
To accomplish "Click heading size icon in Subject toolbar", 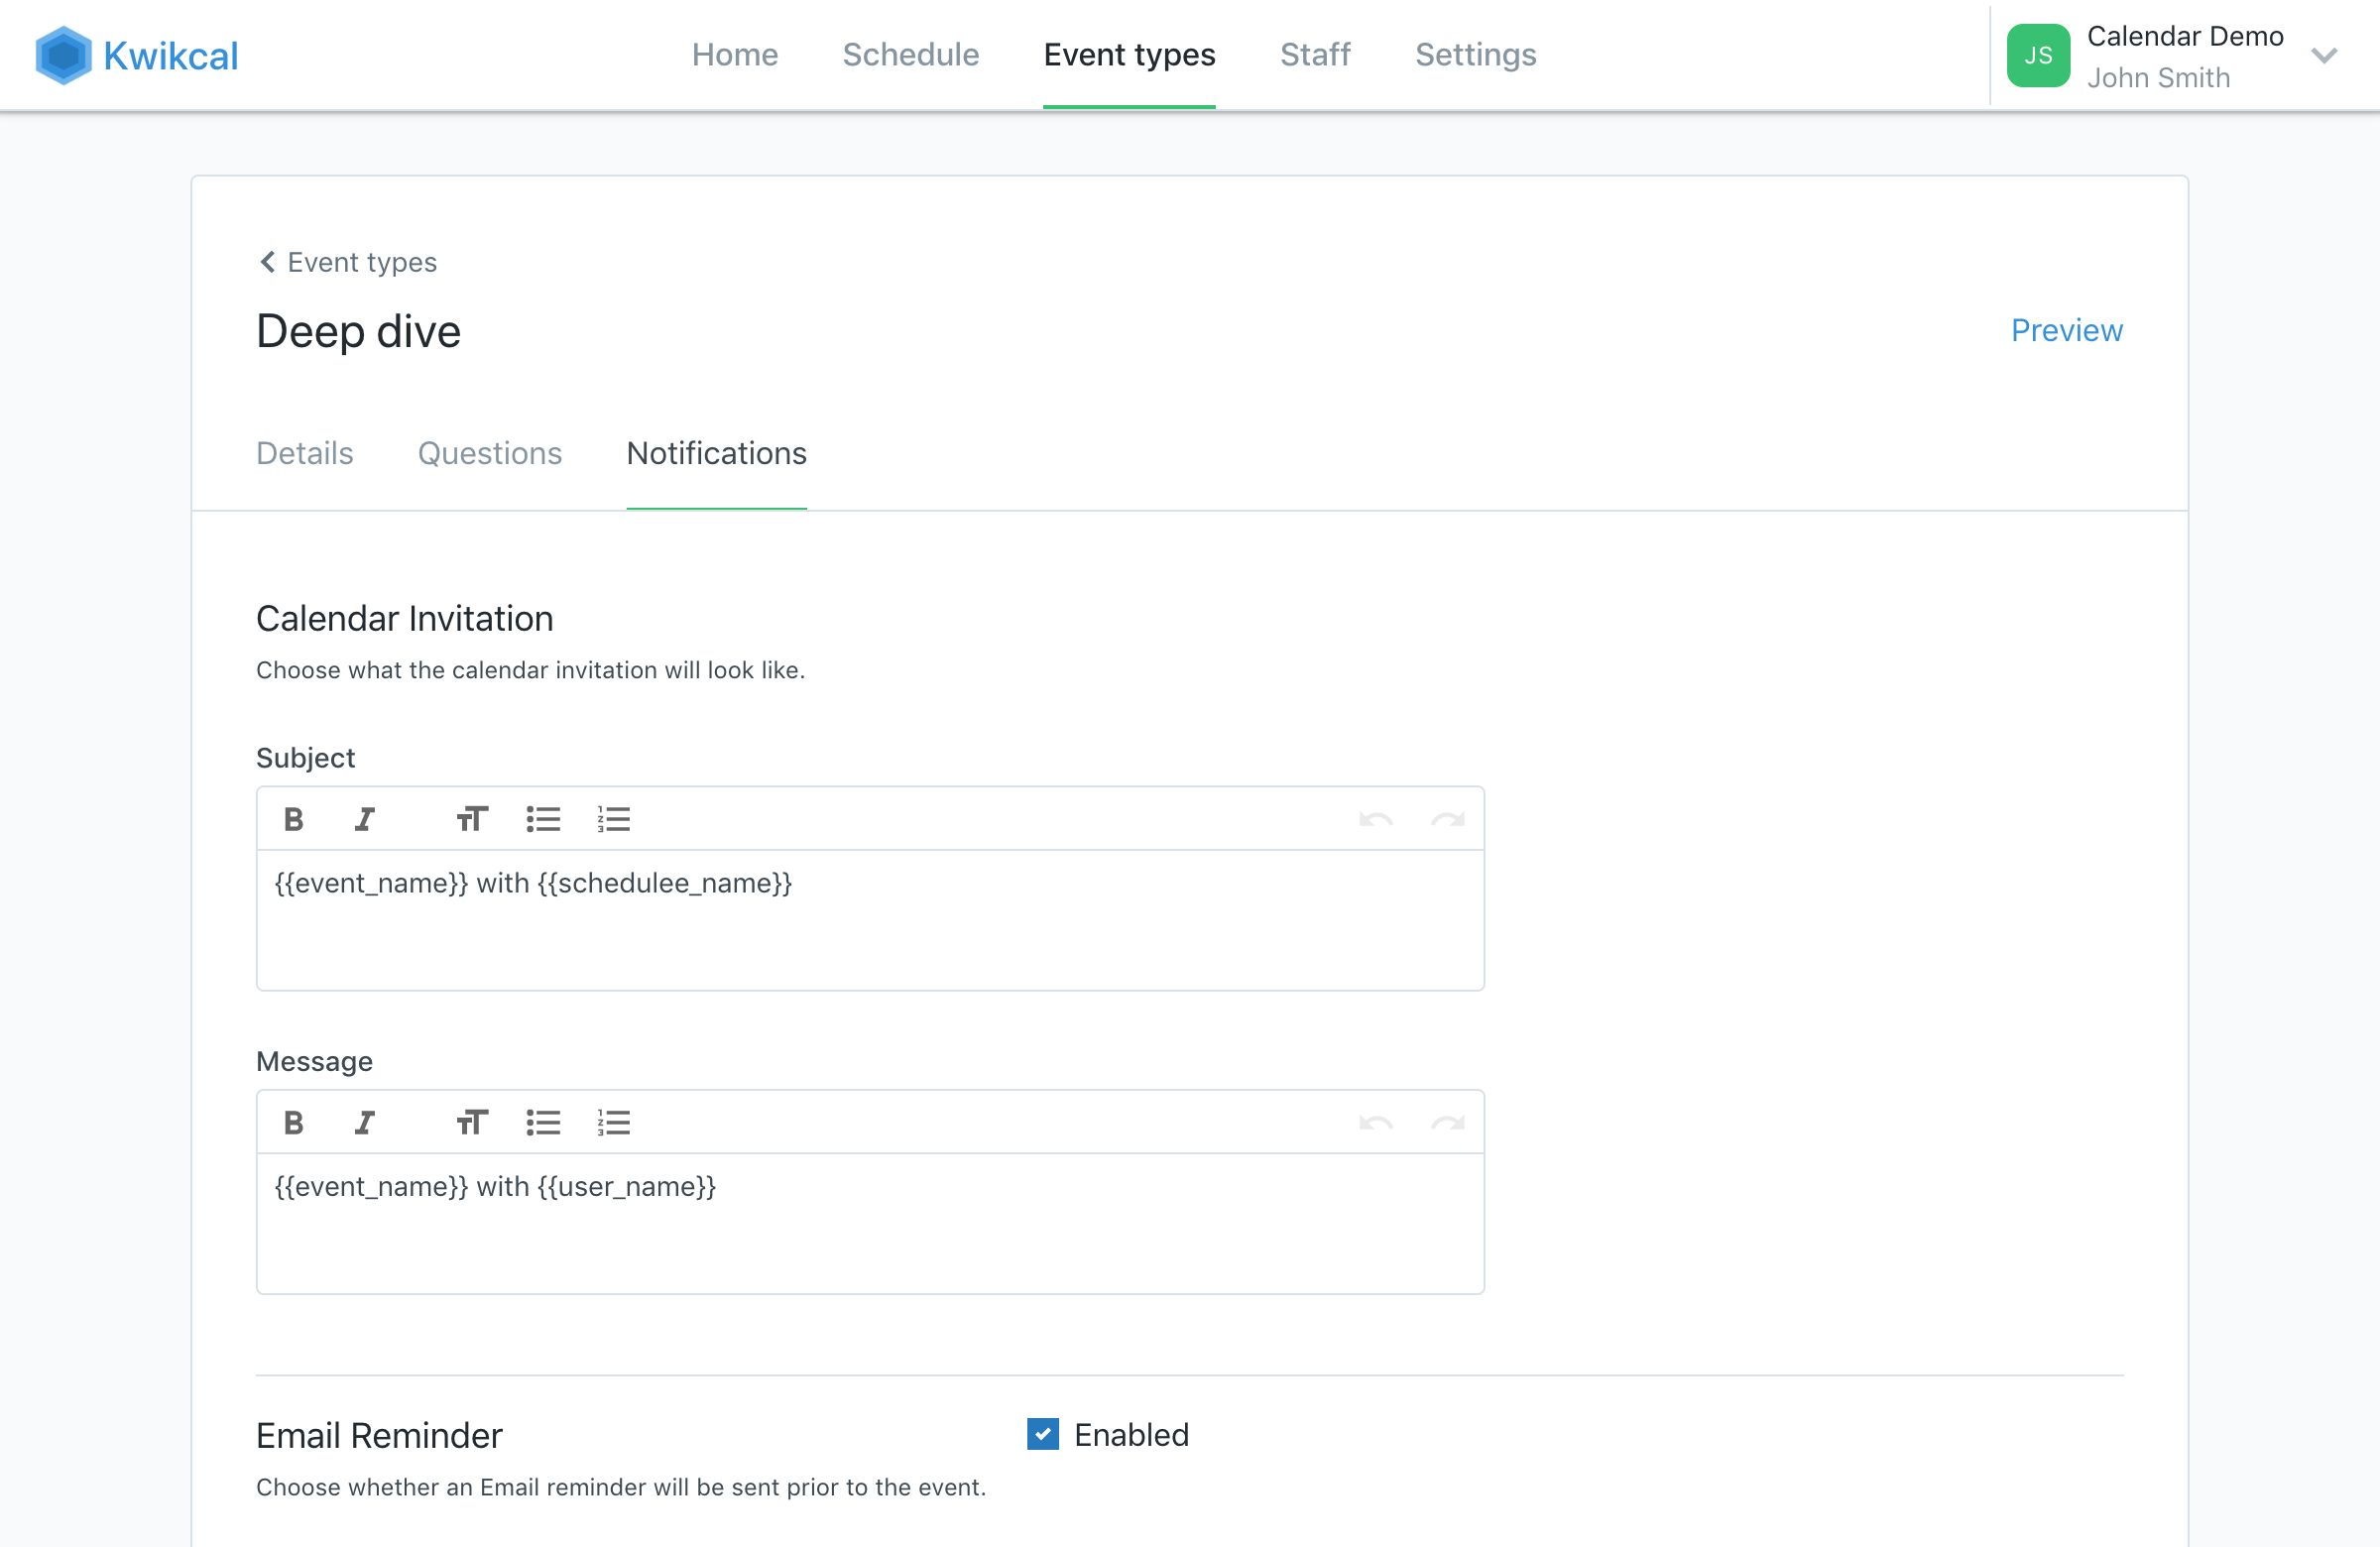I will (x=471, y=819).
